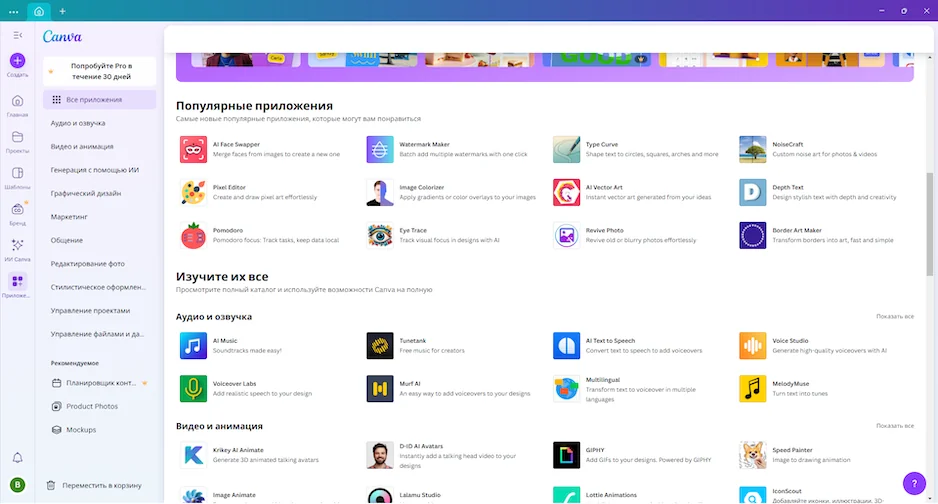Image resolution: width=938 pixels, height=504 pixels.
Task: Open the AI Vector Art app icon
Action: tap(567, 193)
